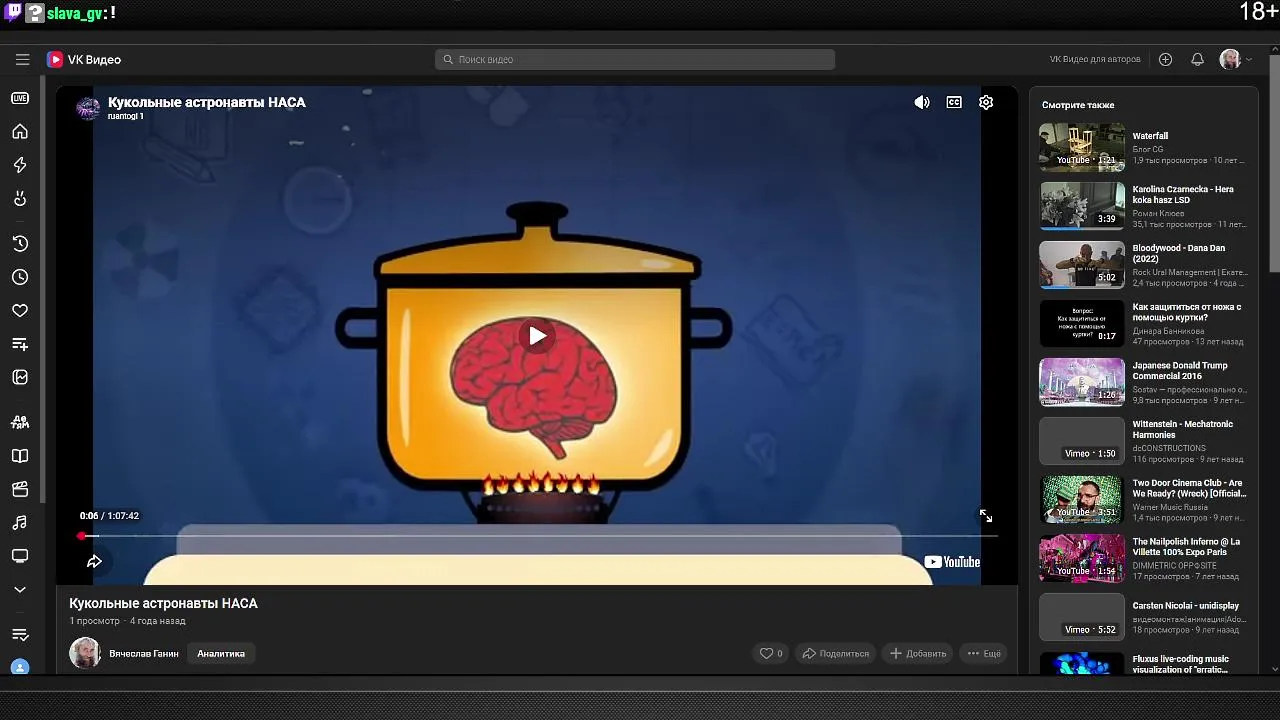
Task: Open the statistics chart icon in sidebar
Action: [x=20, y=378]
